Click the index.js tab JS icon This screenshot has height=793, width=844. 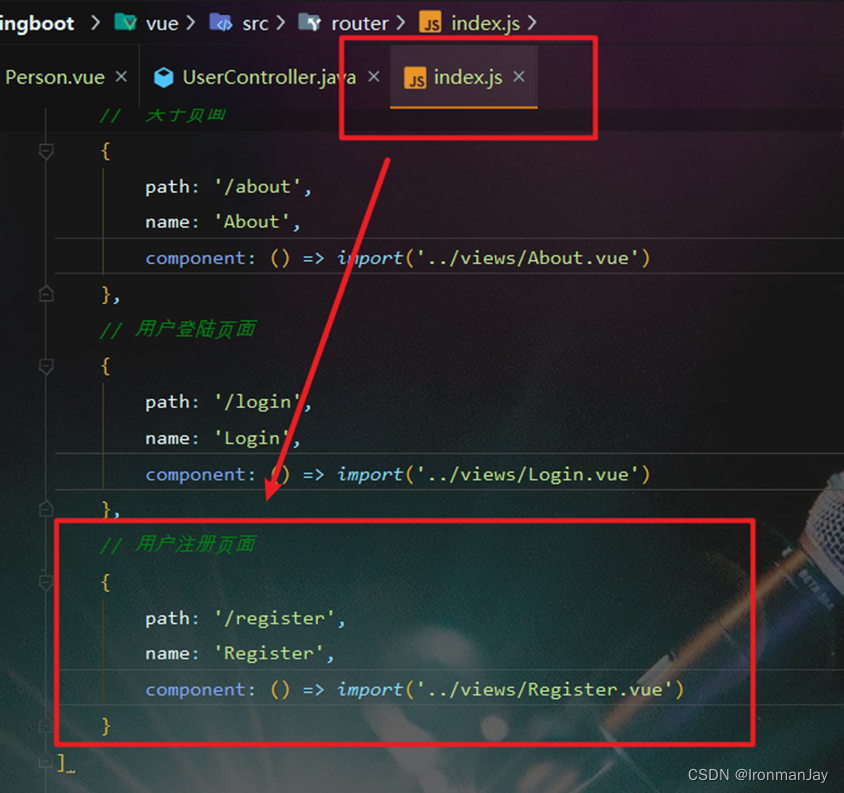click(x=415, y=78)
